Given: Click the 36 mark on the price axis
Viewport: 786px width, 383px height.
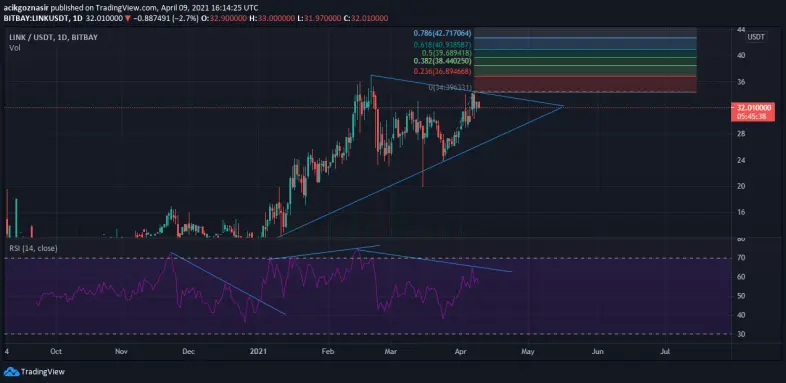Looking at the screenshot, I should click(740, 81).
